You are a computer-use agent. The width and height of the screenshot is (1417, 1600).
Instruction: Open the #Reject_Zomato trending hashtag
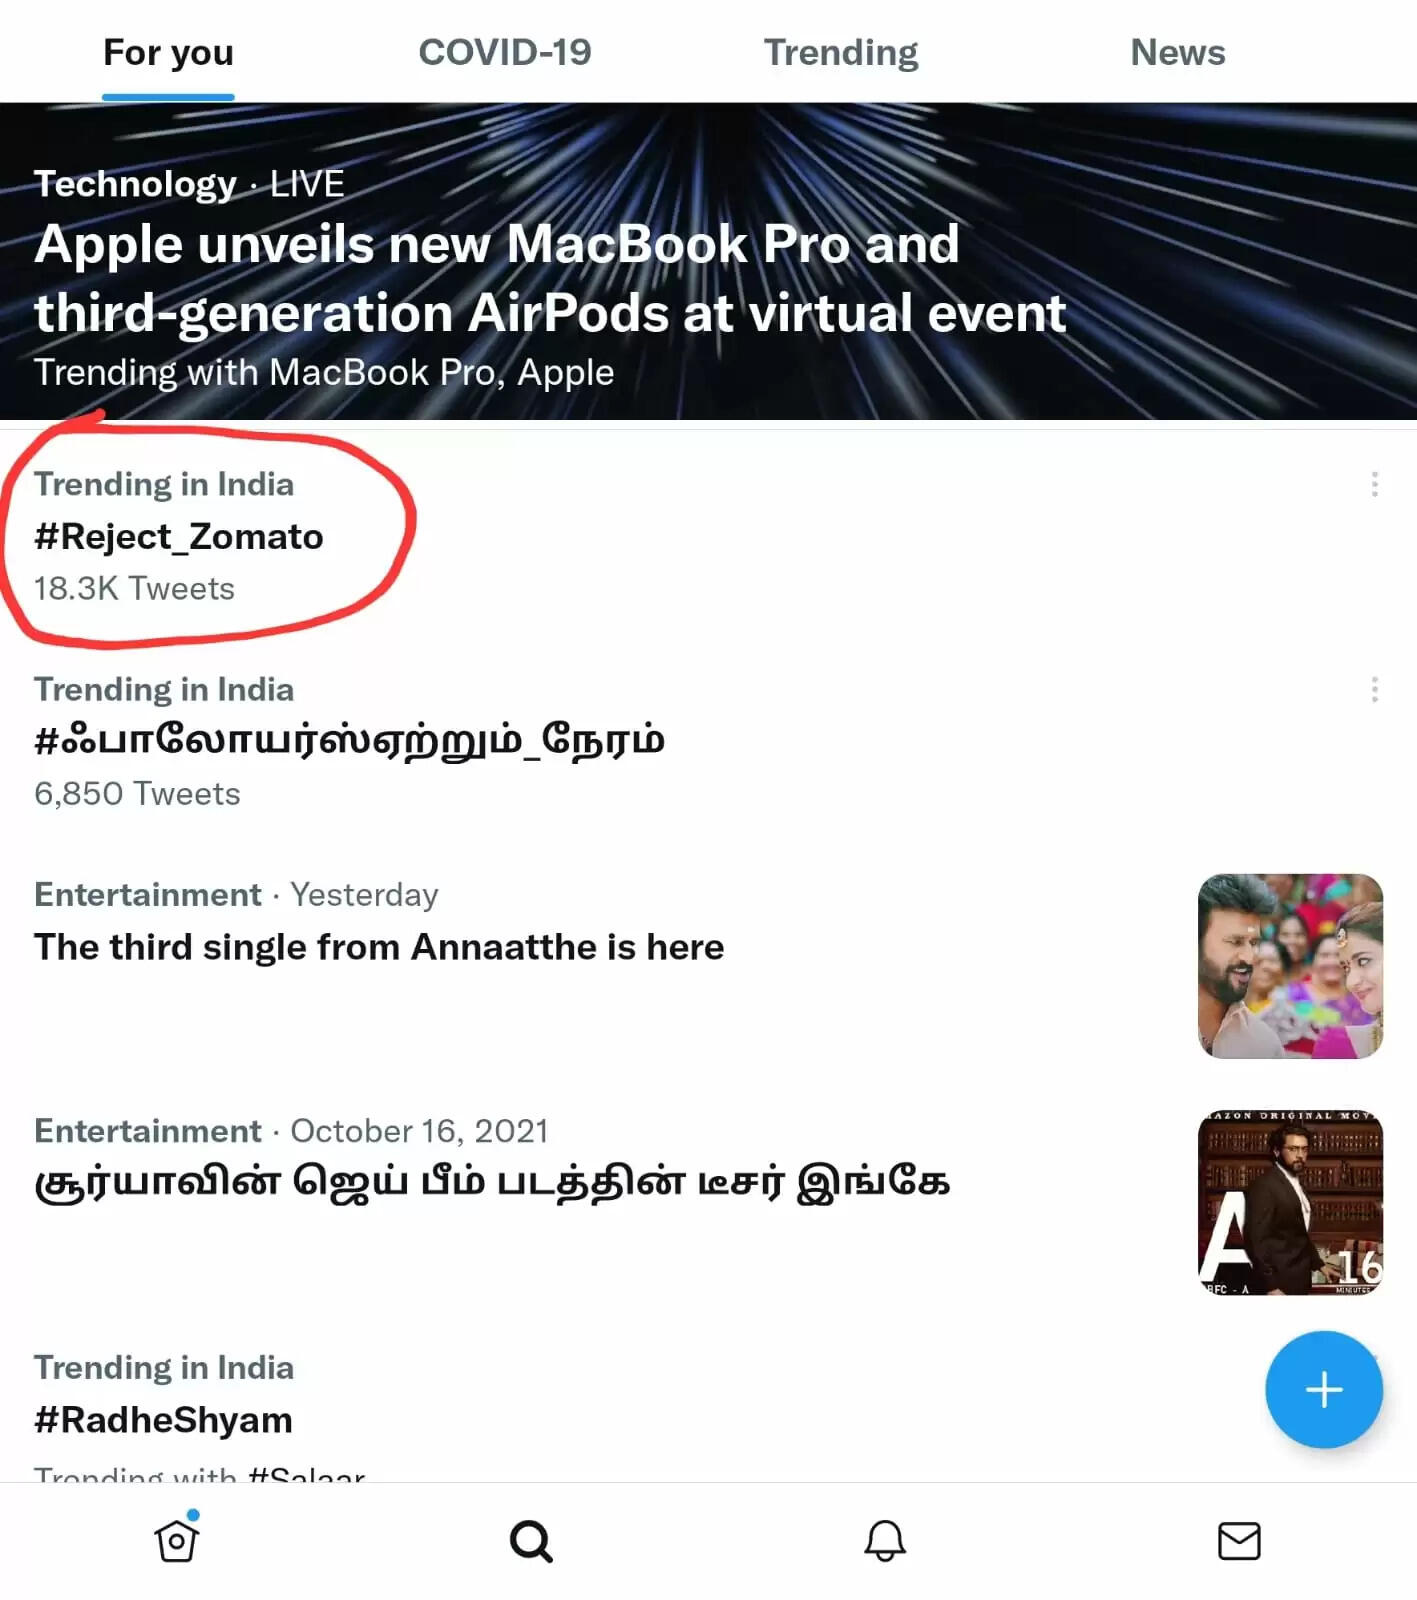[179, 537]
